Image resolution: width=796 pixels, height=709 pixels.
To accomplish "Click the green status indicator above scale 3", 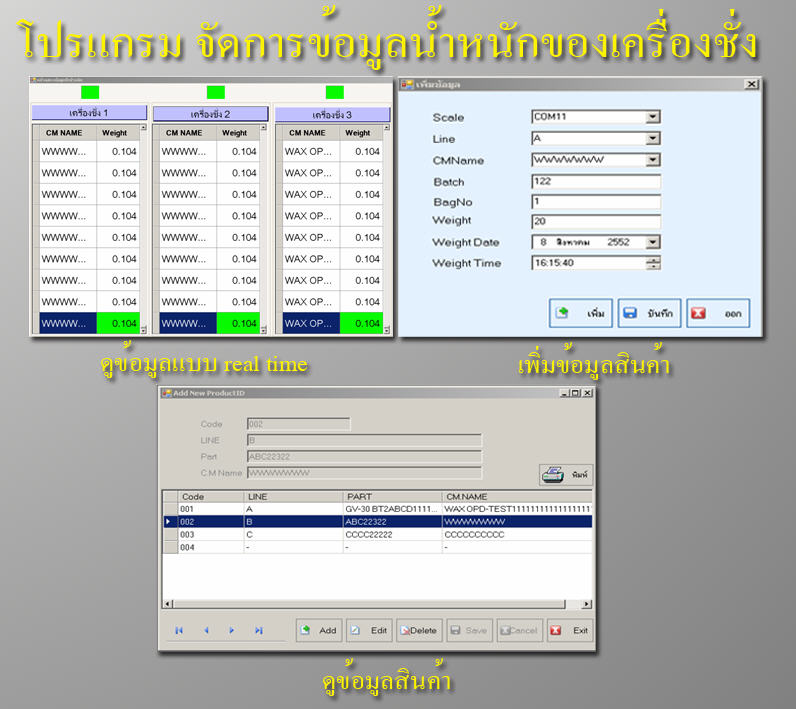I will [x=335, y=92].
